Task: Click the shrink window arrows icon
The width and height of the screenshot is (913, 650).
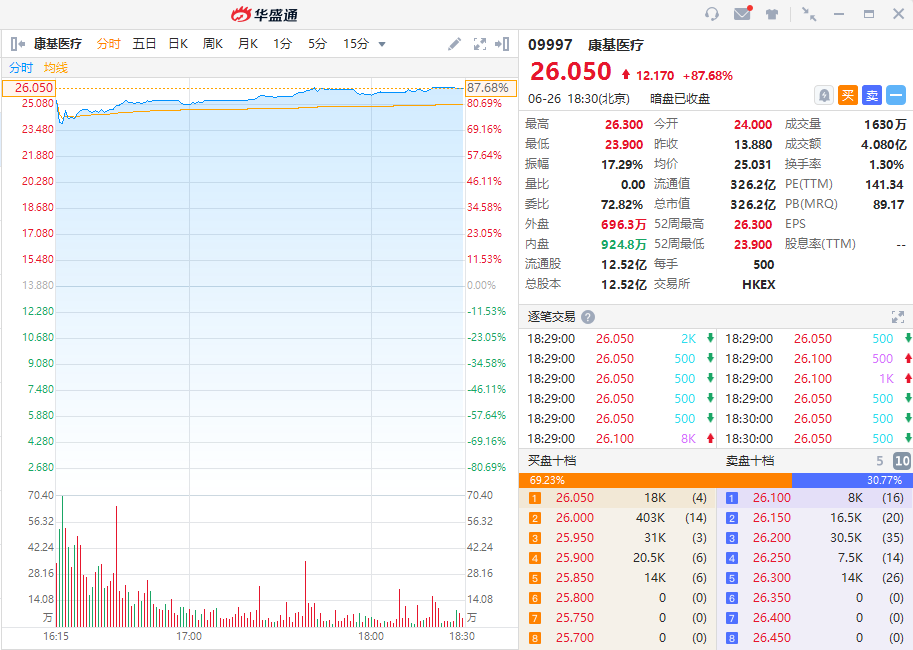Action: 809,14
